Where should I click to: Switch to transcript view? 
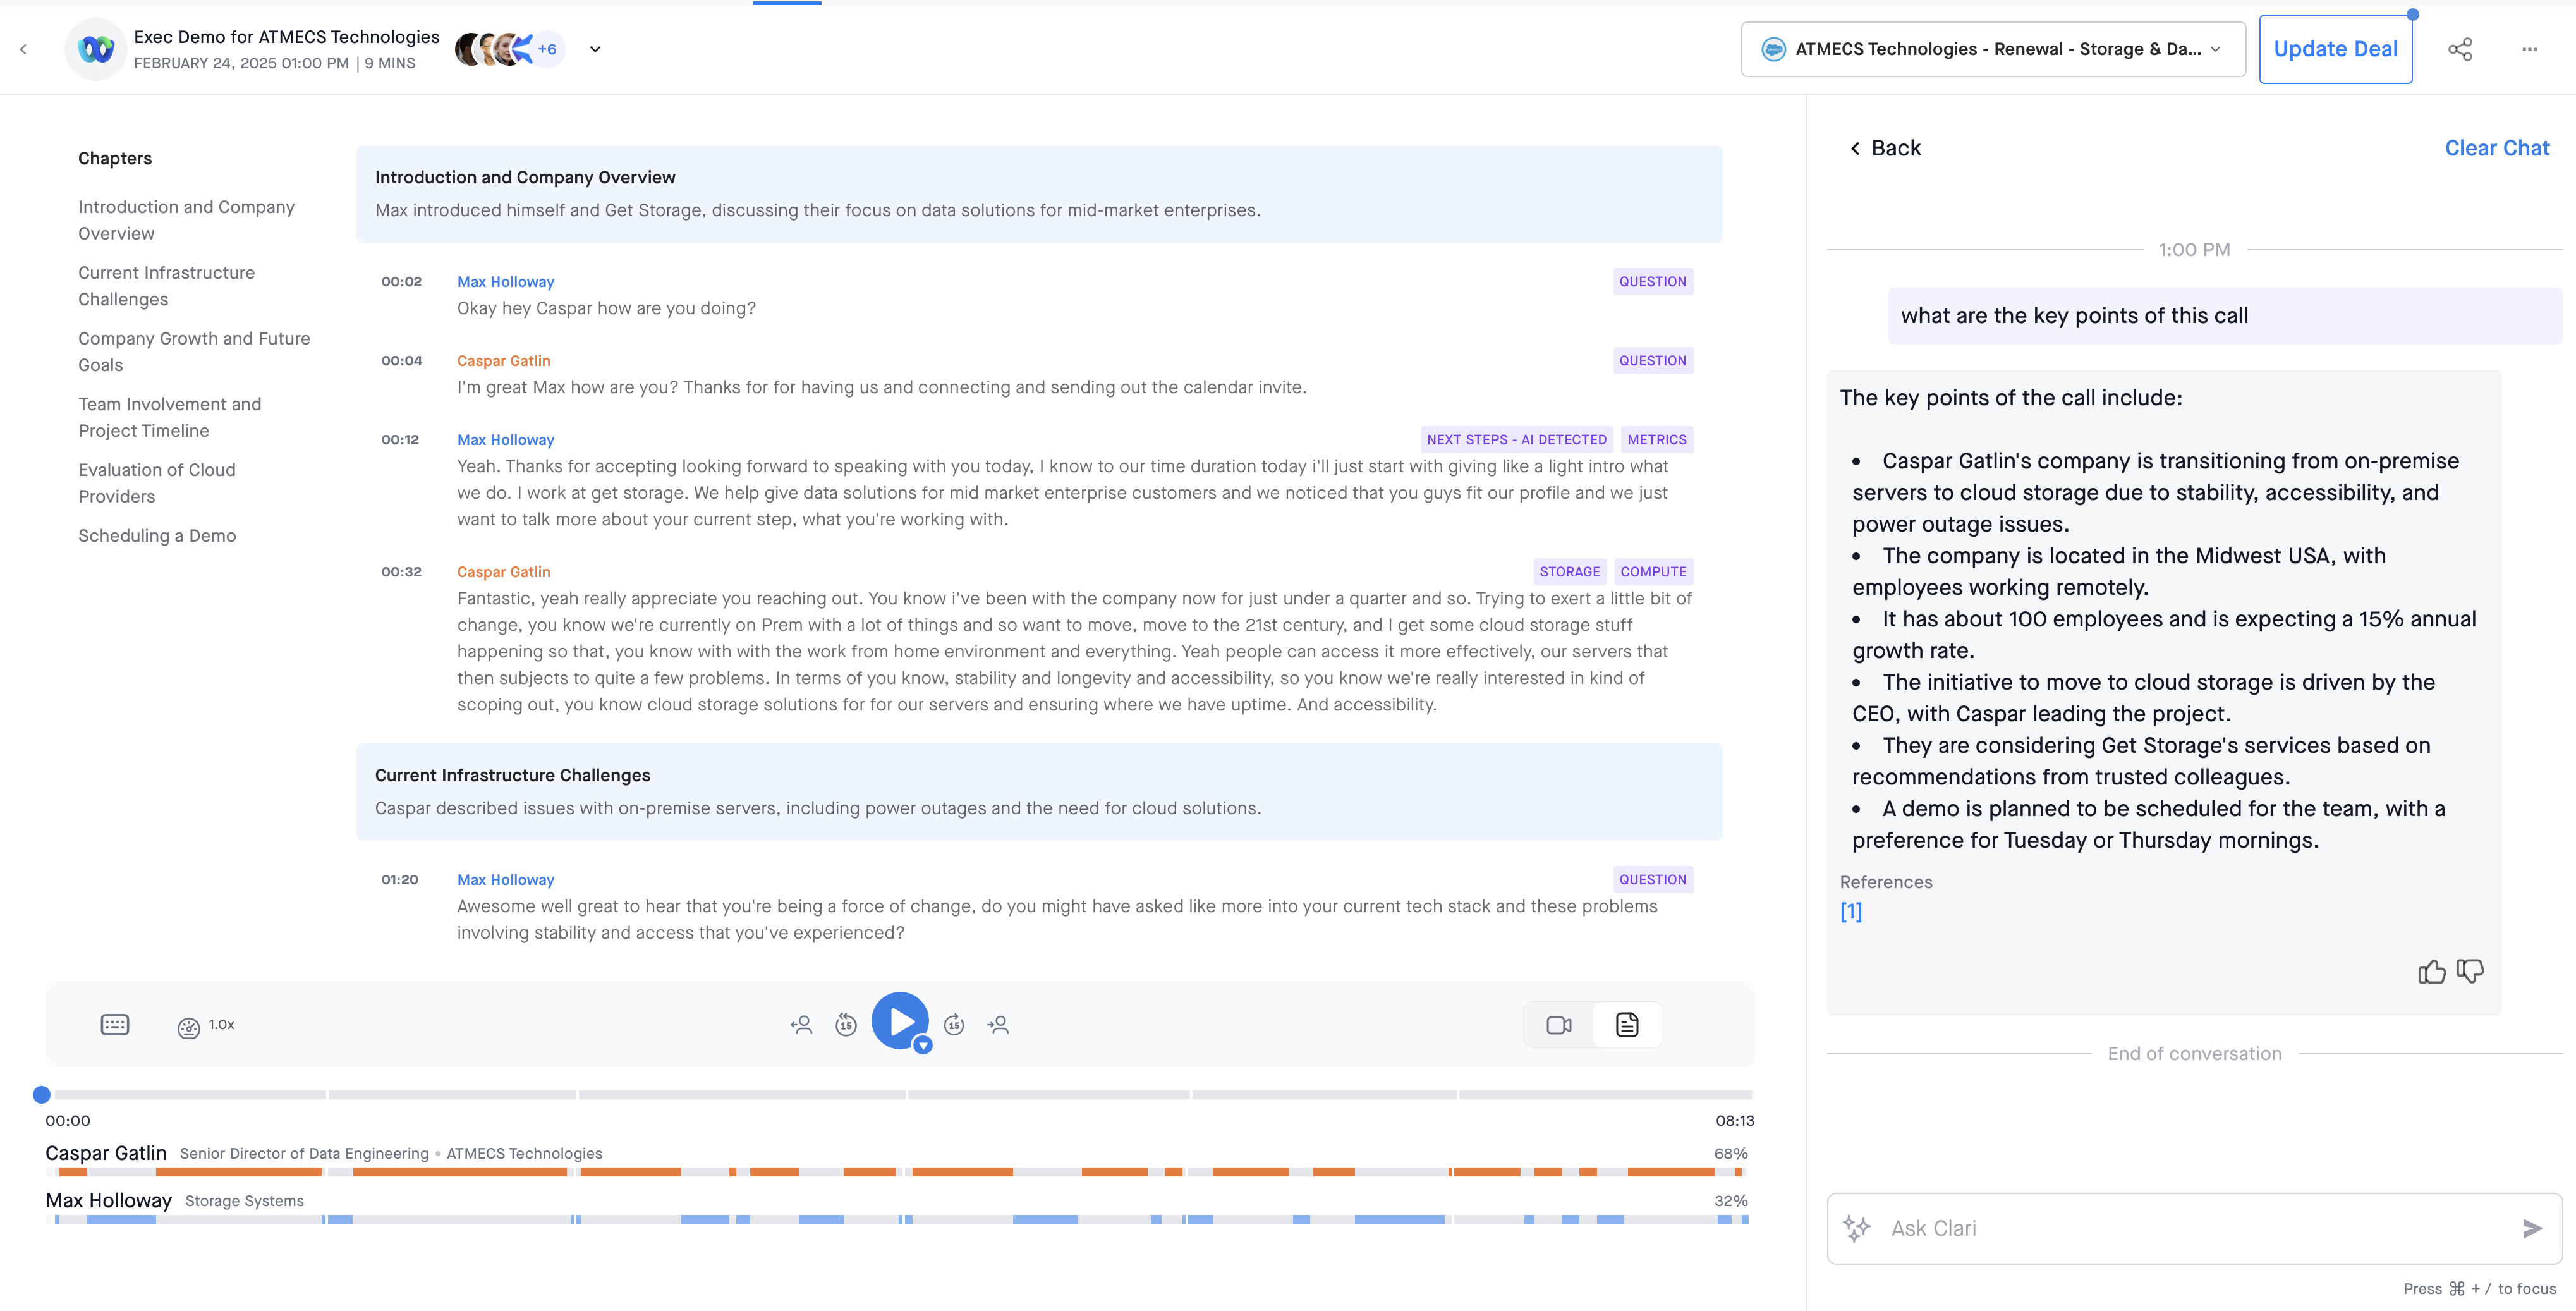(x=1627, y=1024)
